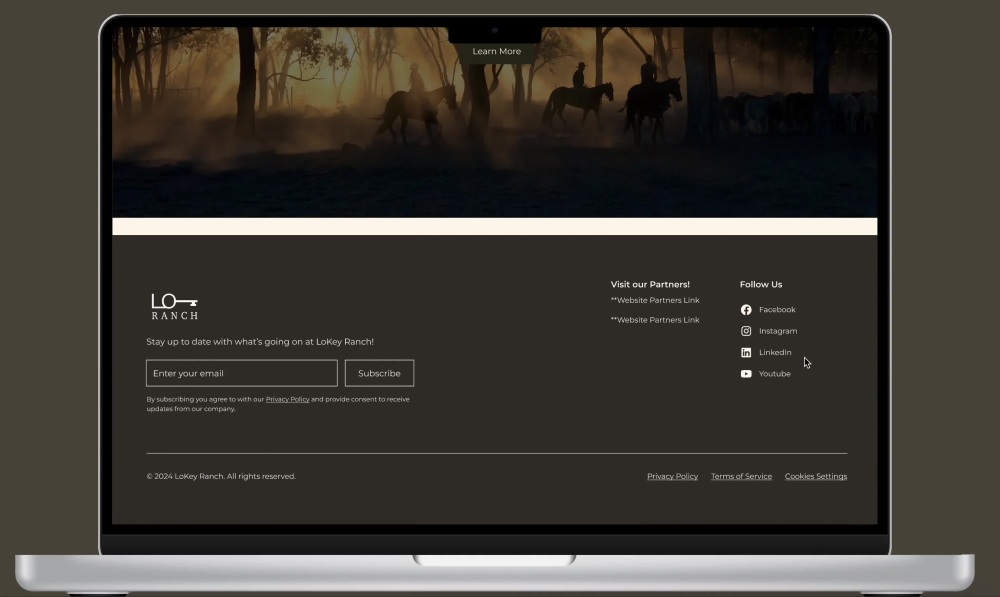Image resolution: width=1000 pixels, height=597 pixels.
Task: Click the Stay up to date tagline
Action: pyautogui.click(x=260, y=342)
